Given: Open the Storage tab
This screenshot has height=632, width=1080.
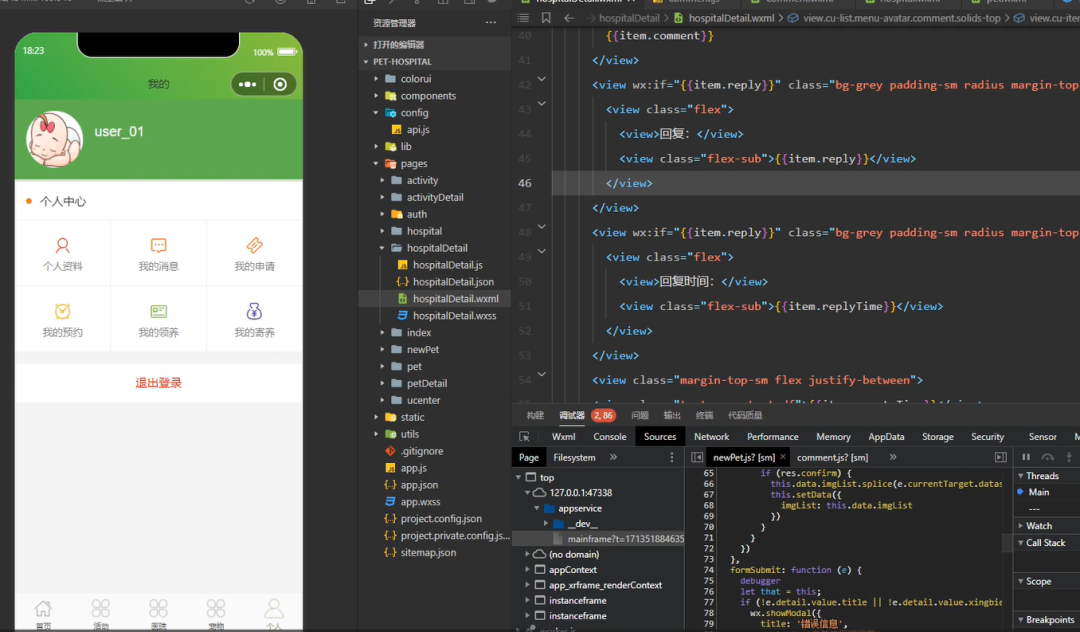Looking at the screenshot, I should pyautogui.click(x=937, y=436).
